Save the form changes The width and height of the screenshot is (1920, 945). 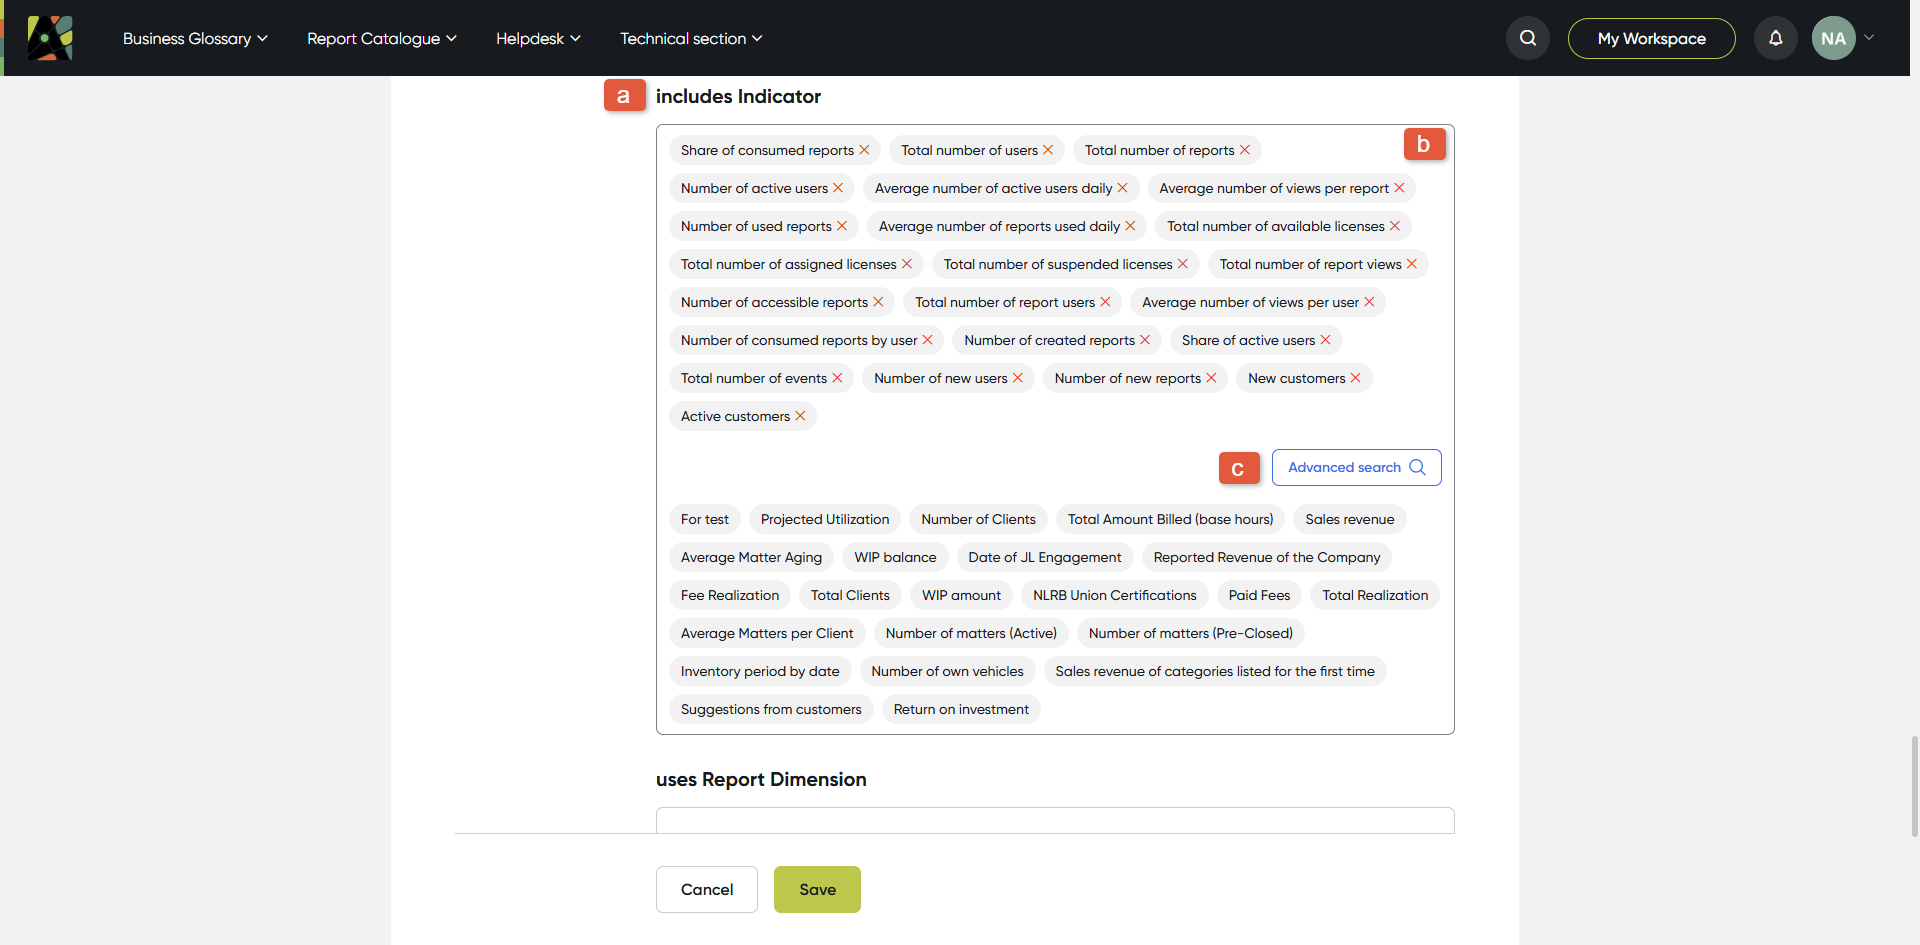coord(817,889)
